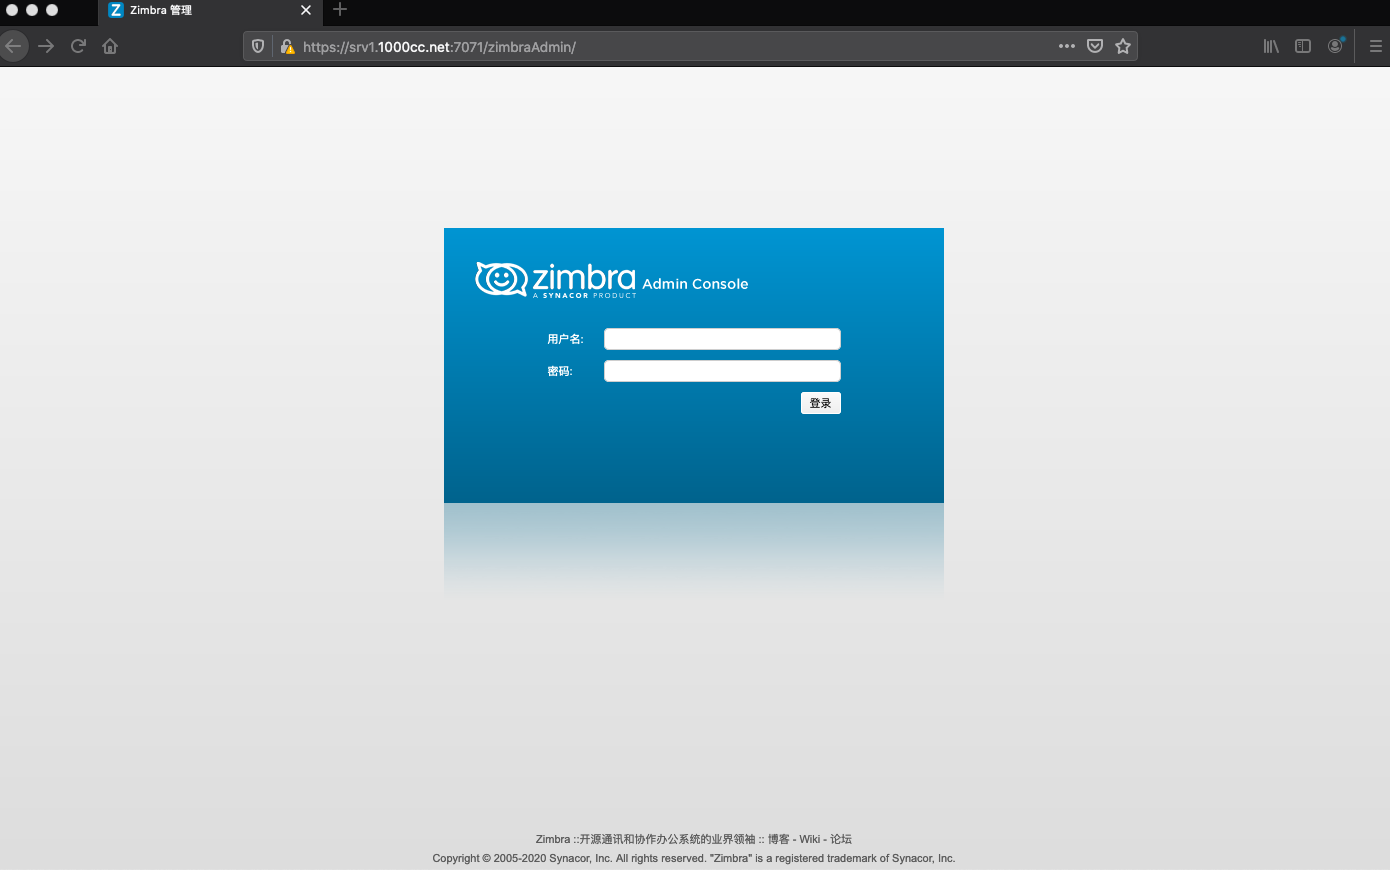Viewport: 1390px width, 870px height.
Task: Bookmark this page with the star icon
Action: click(x=1123, y=46)
